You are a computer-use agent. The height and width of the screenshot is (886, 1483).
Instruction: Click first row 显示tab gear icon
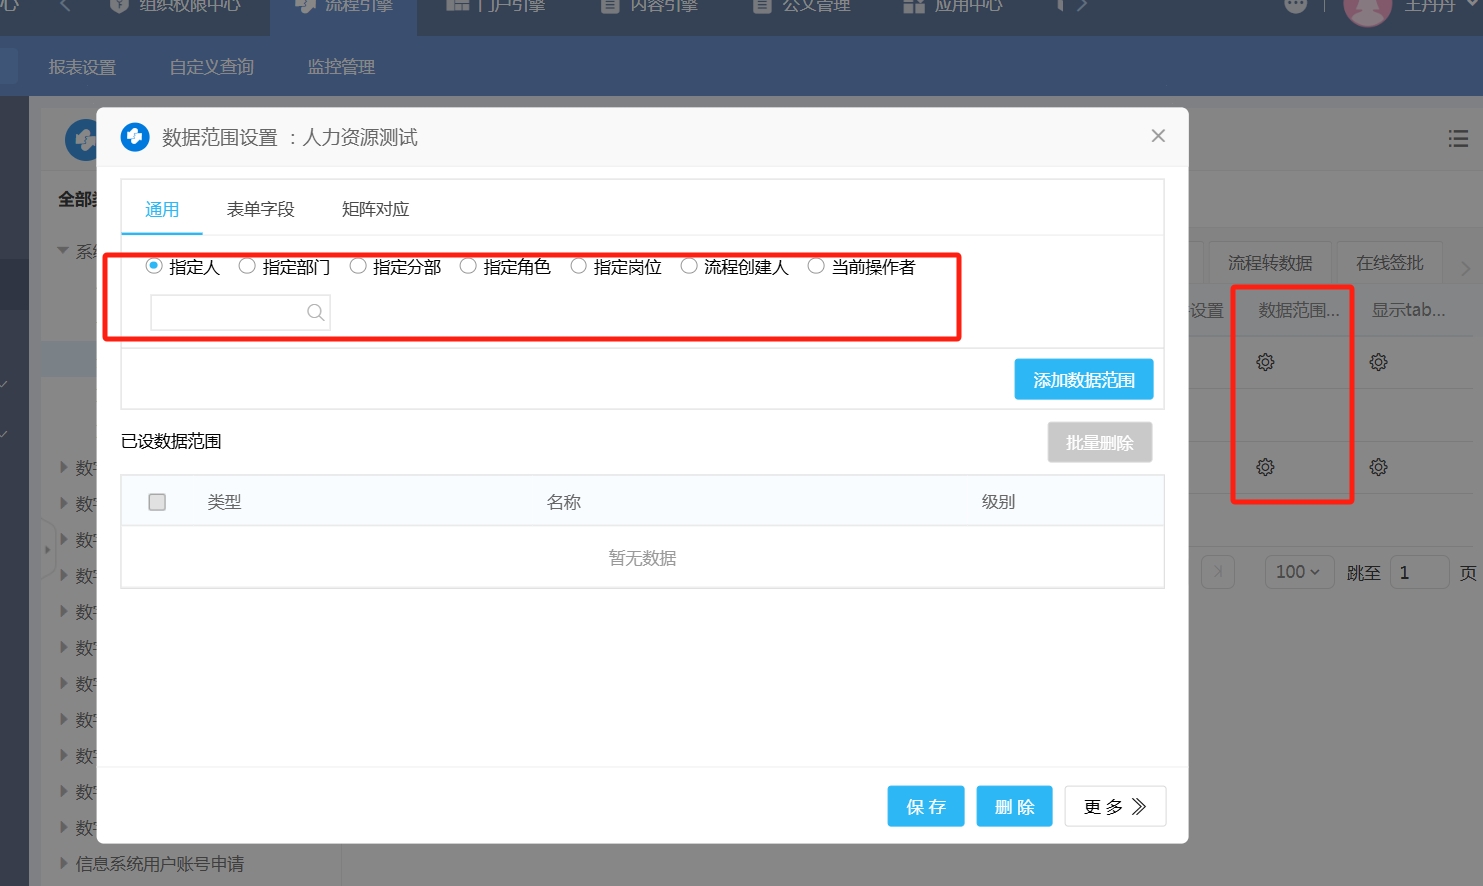point(1378,362)
